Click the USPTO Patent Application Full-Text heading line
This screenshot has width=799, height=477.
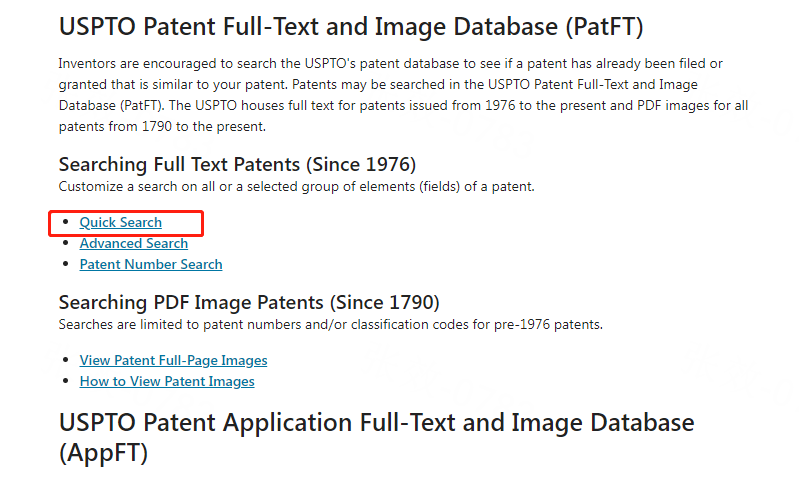tap(377, 423)
